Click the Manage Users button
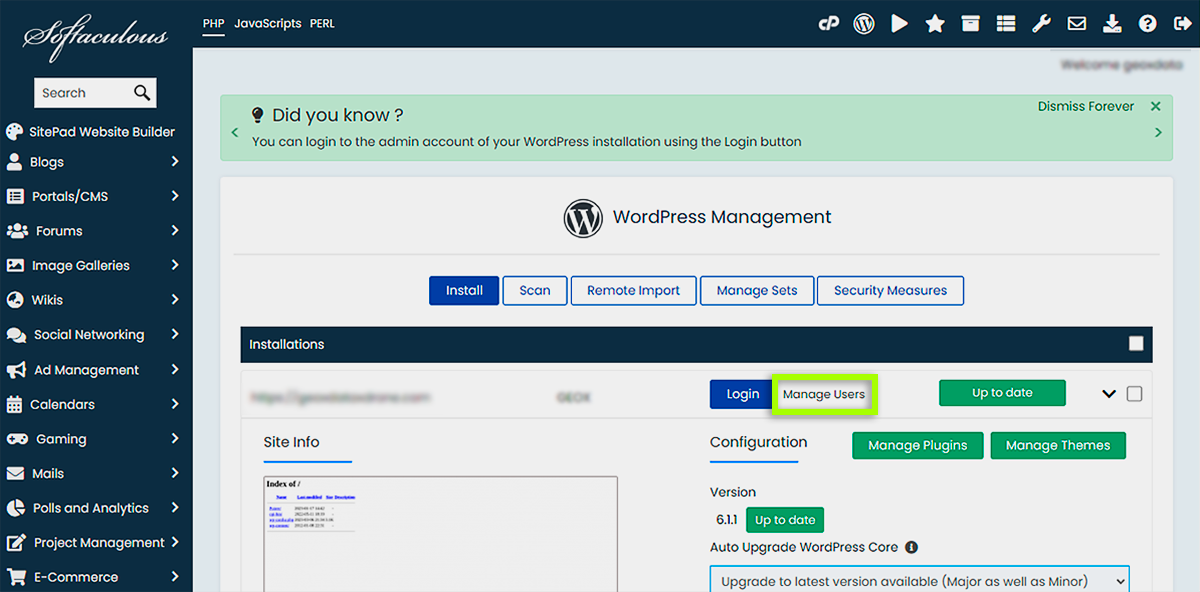 click(823, 394)
